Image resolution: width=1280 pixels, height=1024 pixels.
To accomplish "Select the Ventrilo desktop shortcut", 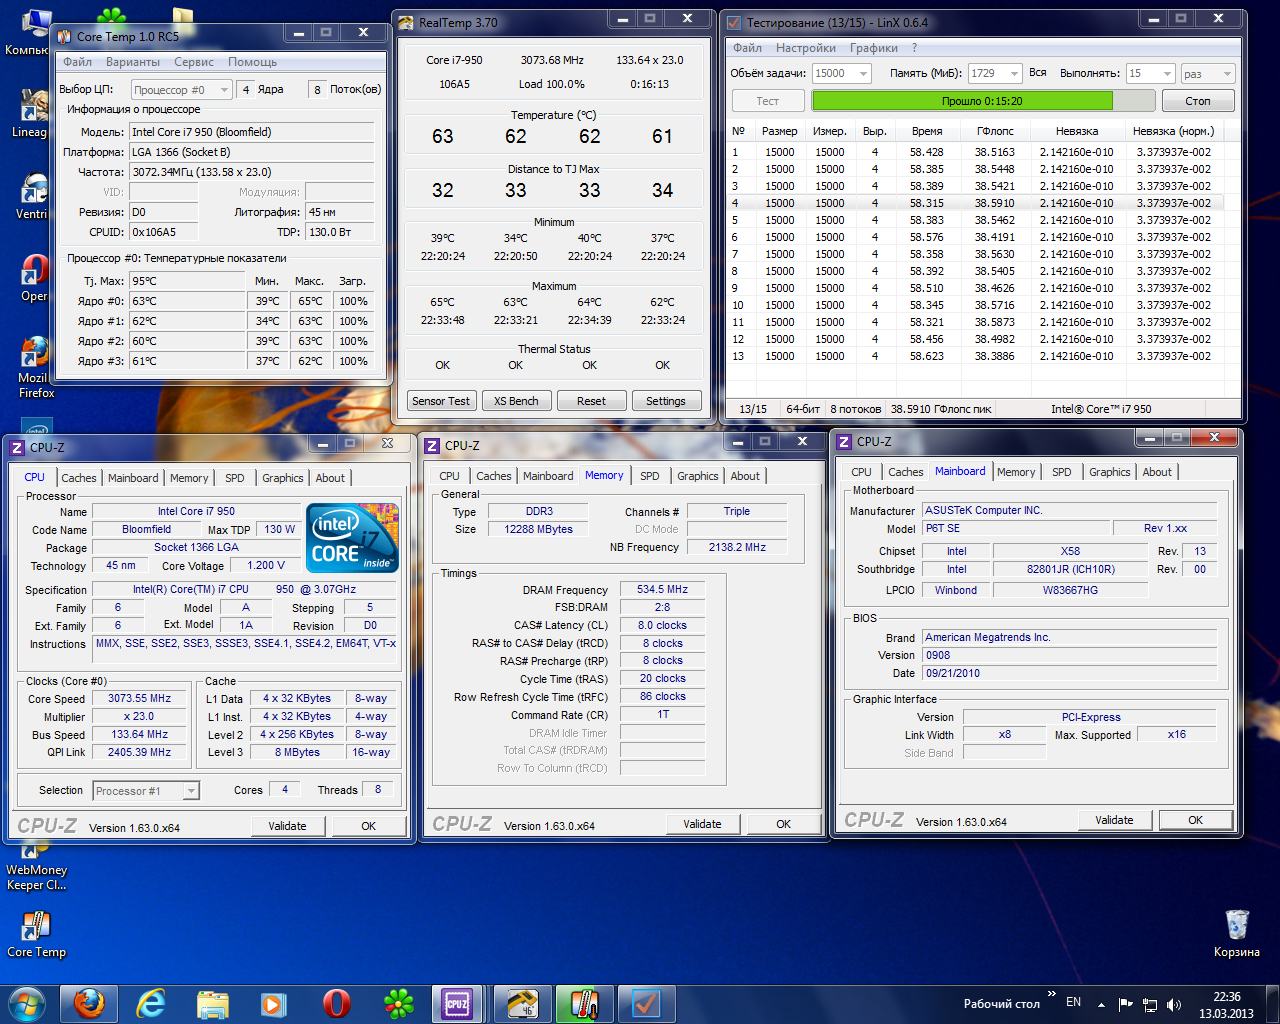I will tap(34, 195).
